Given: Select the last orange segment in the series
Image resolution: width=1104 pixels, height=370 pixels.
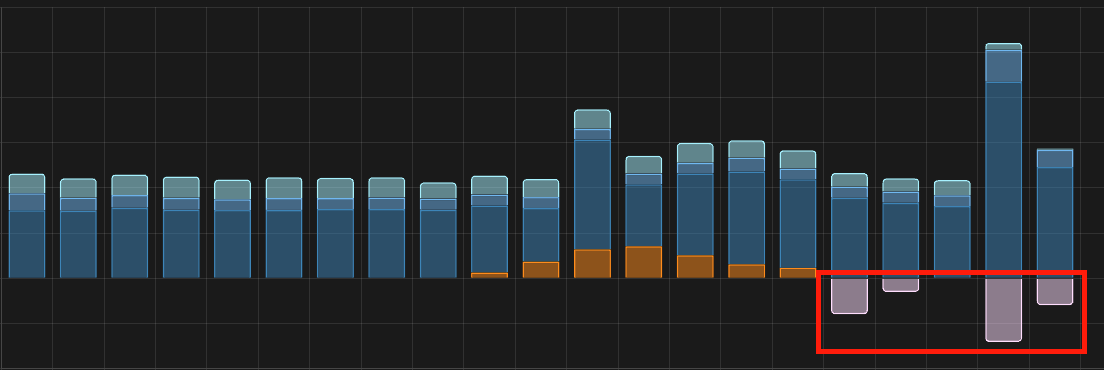Looking at the screenshot, I should [x=798, y=273].
